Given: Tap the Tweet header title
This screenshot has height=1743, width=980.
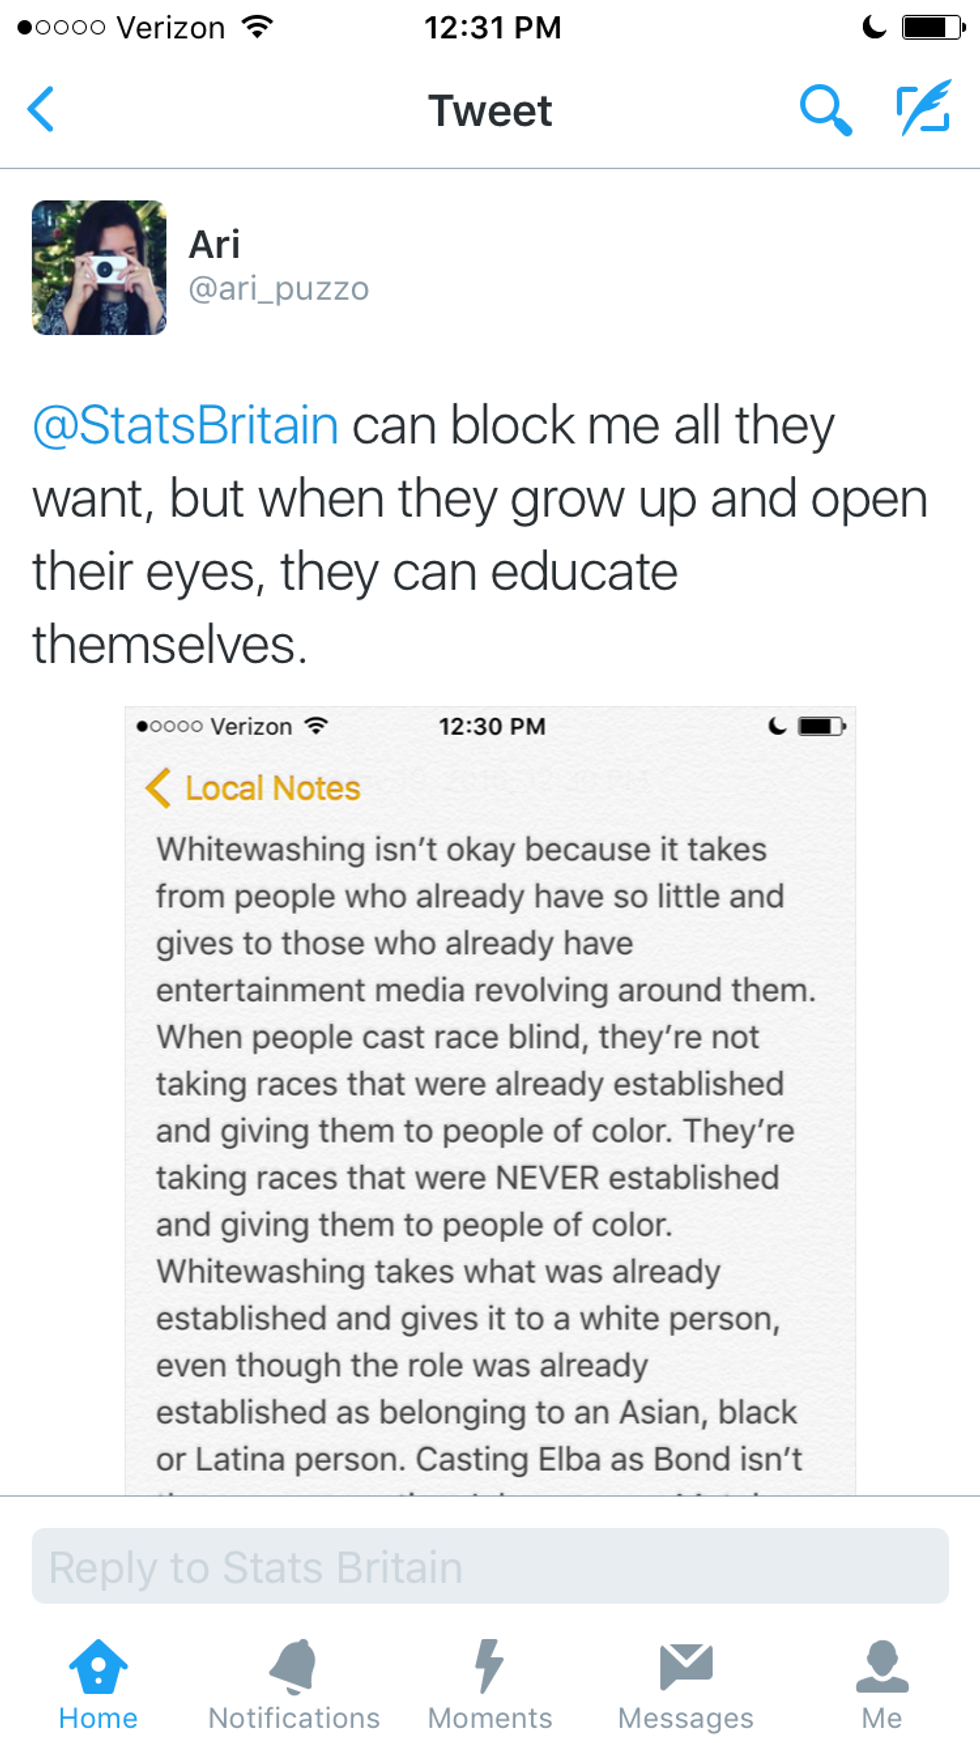Looking at the screenshot, I should tap(490, 110).
